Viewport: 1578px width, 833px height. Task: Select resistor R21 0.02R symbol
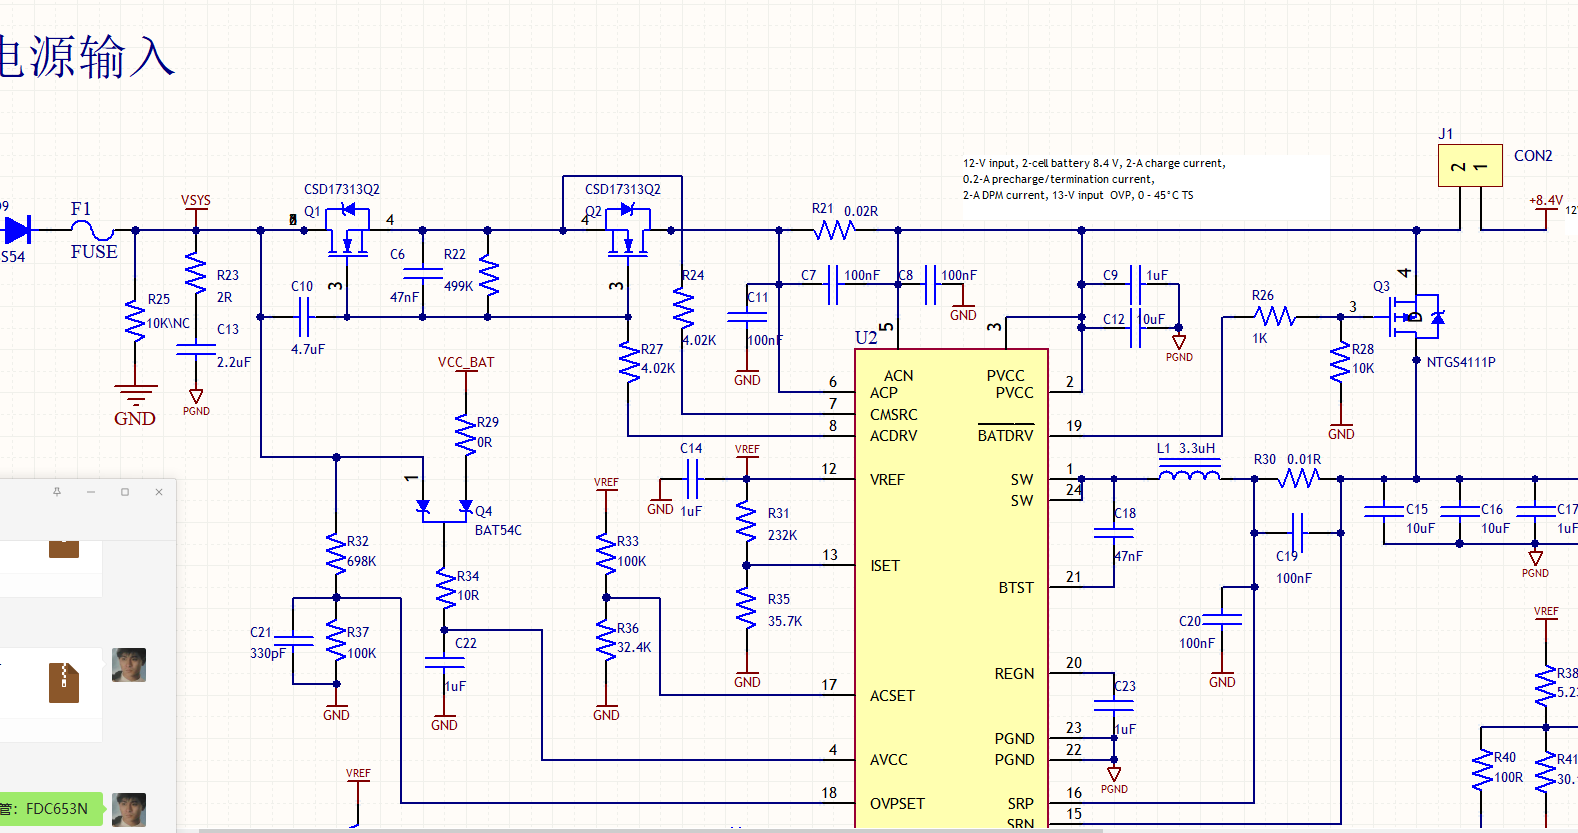pyautogui.click(x=834, y=230)
